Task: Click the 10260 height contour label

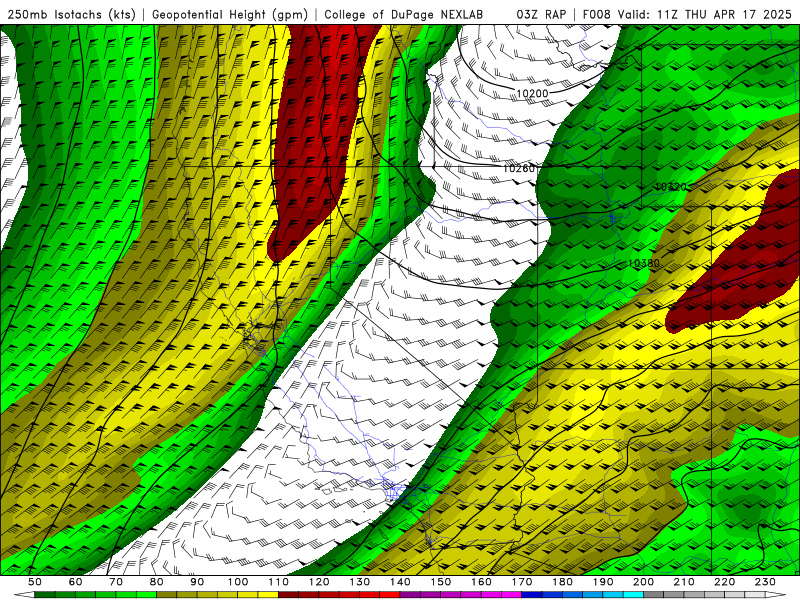Action: tap(519, 168)
